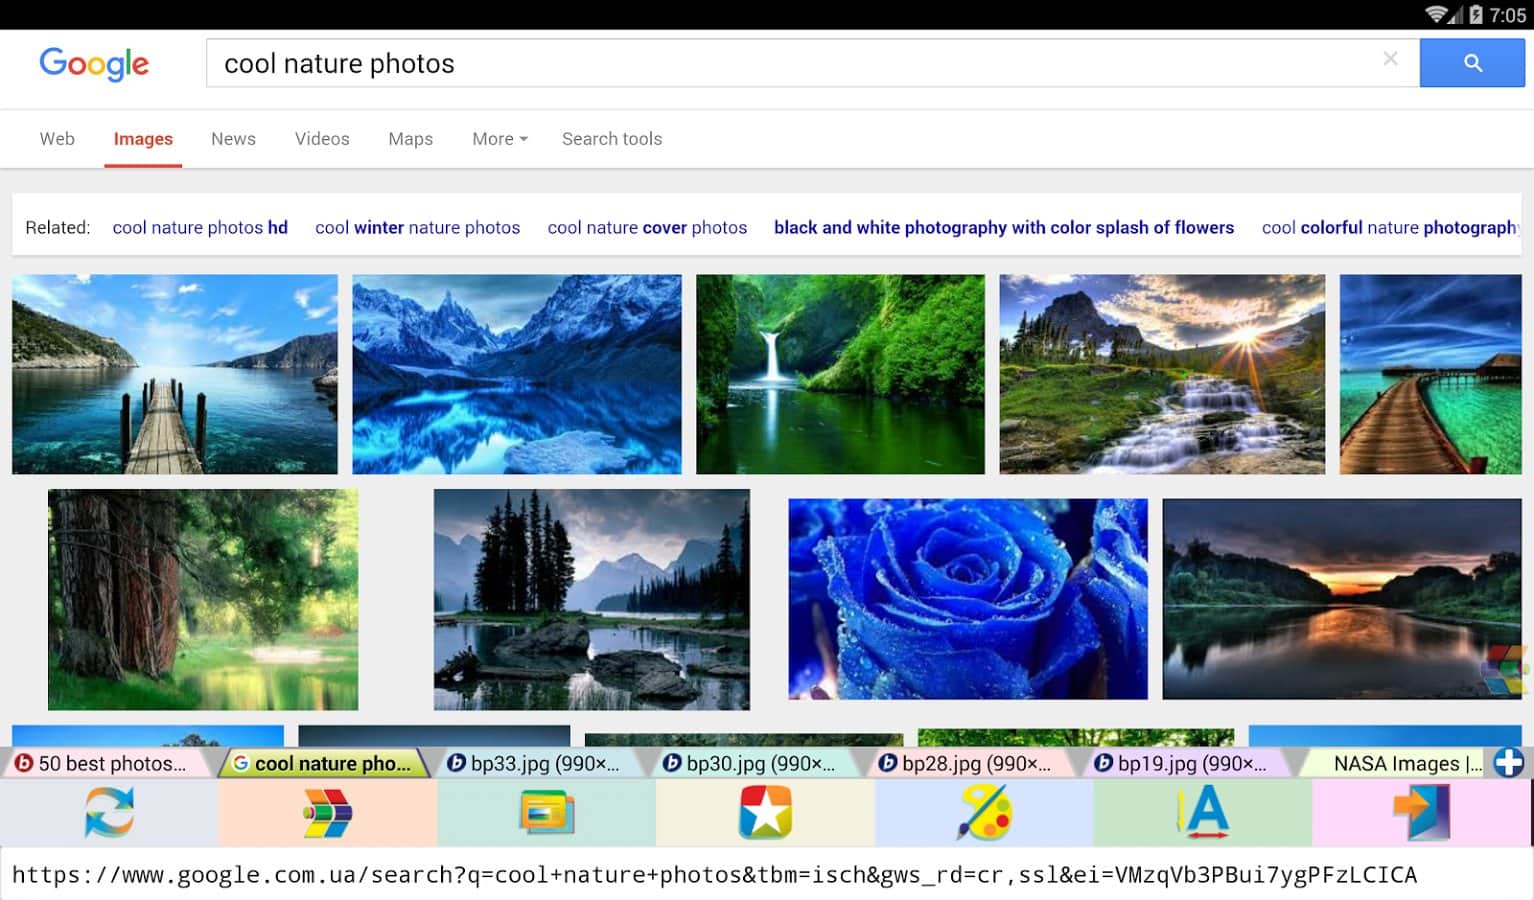Switch to the Videos results tab
1534x900 pixels.
[x=322, y=139]
